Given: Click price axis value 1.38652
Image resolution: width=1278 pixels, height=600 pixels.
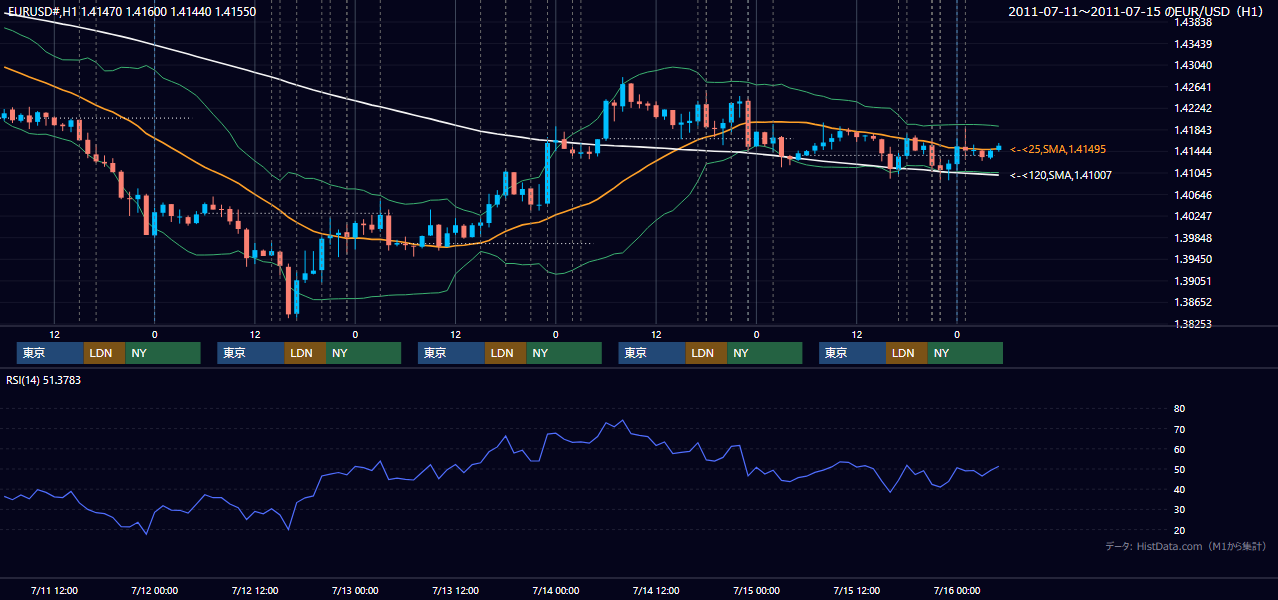Looking at the screenshot, I should [x=1192, y=302].
